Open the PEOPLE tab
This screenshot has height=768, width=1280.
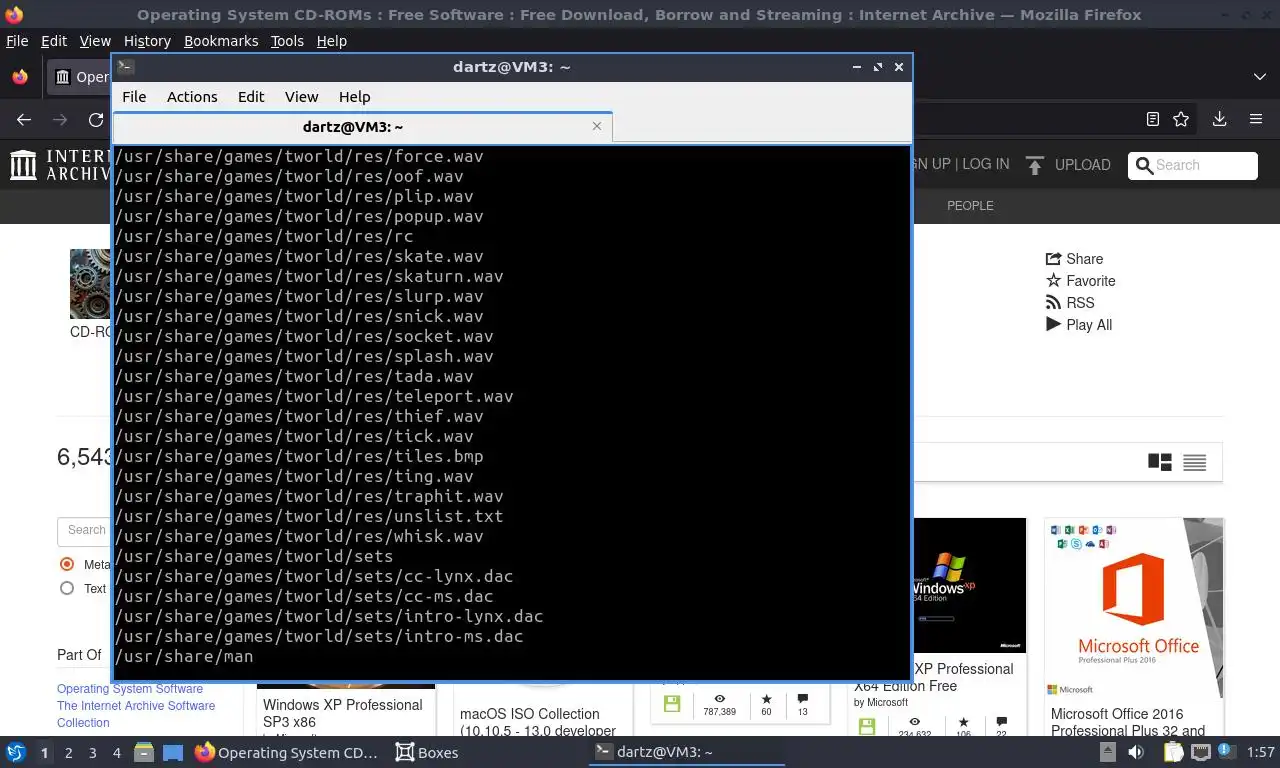click(x=970, y=205)
